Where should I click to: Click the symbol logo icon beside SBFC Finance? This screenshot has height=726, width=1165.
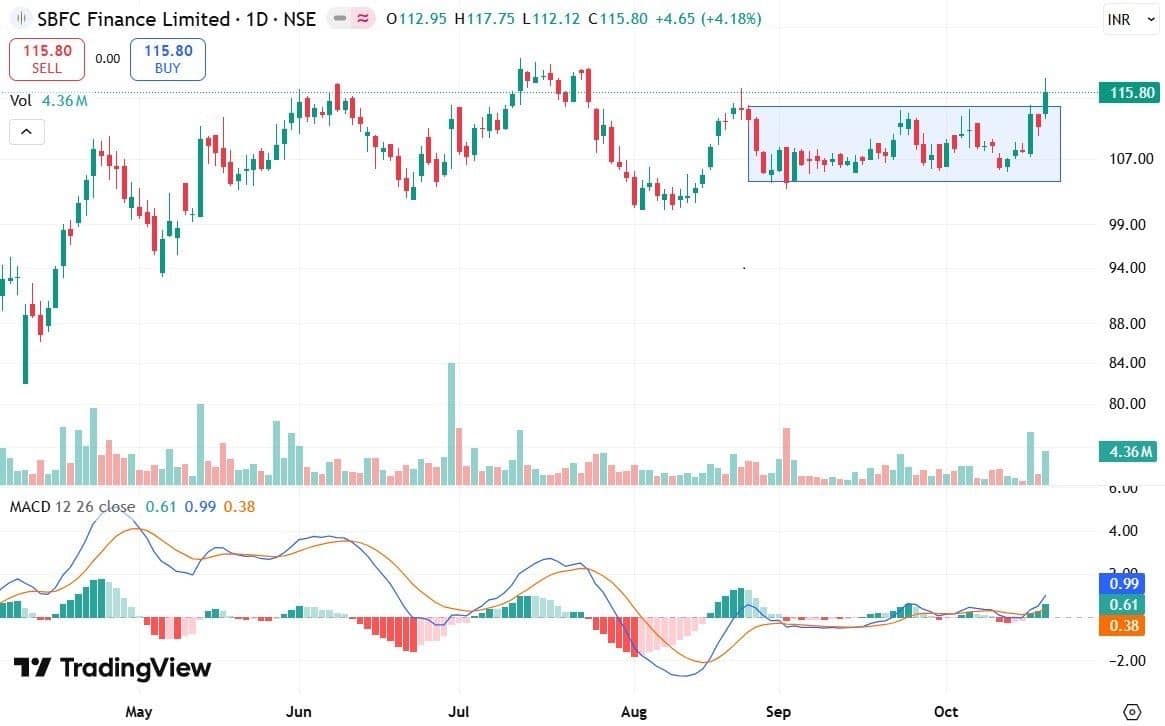(x=20, y=19)
